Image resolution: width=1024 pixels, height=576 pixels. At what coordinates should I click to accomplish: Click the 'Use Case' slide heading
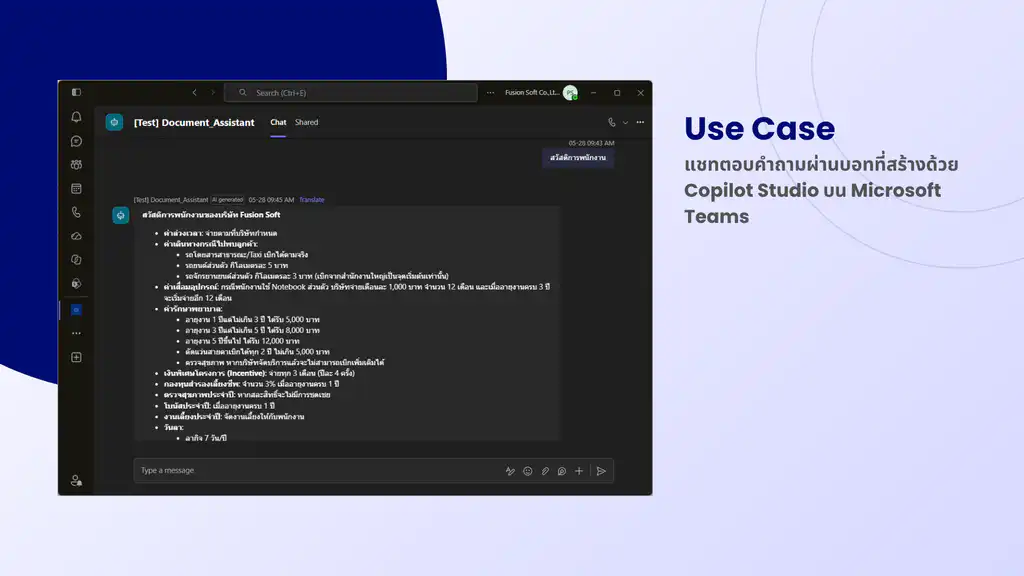[x=760, y=129]
